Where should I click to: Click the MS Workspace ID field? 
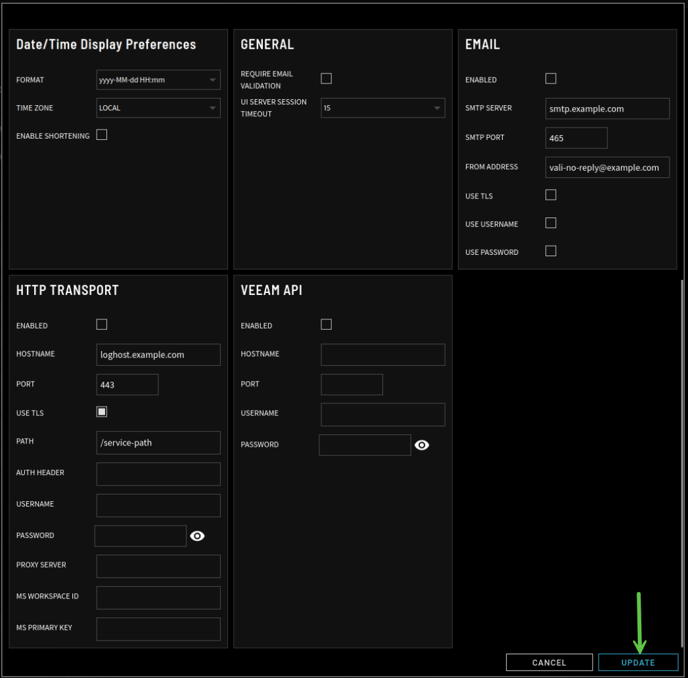pyautogui.click(x=158, y=598)
